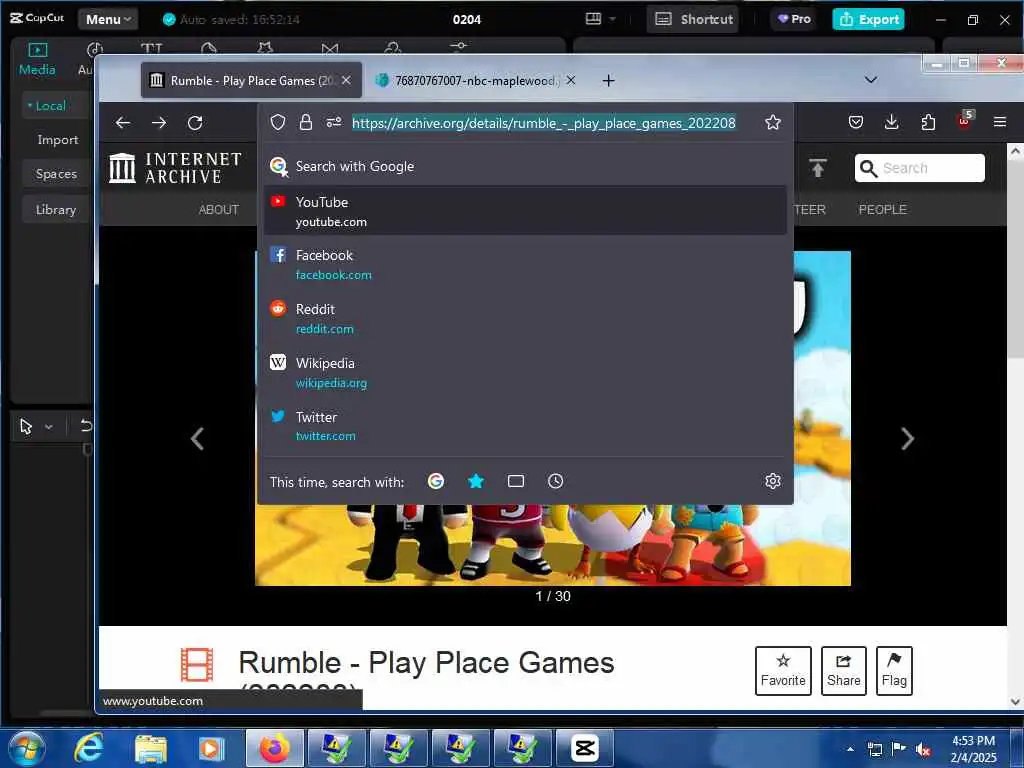Go to previous image in carousel
Screen dimensions: 1024x768
tap(197, 438)
